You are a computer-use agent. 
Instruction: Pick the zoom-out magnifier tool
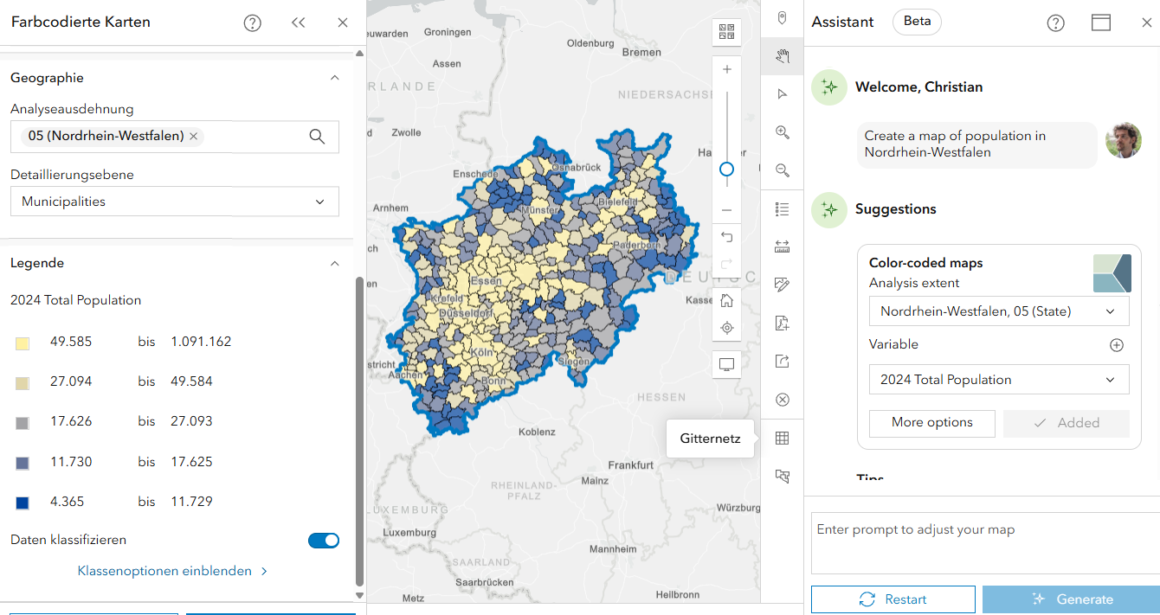click(782, 170)
